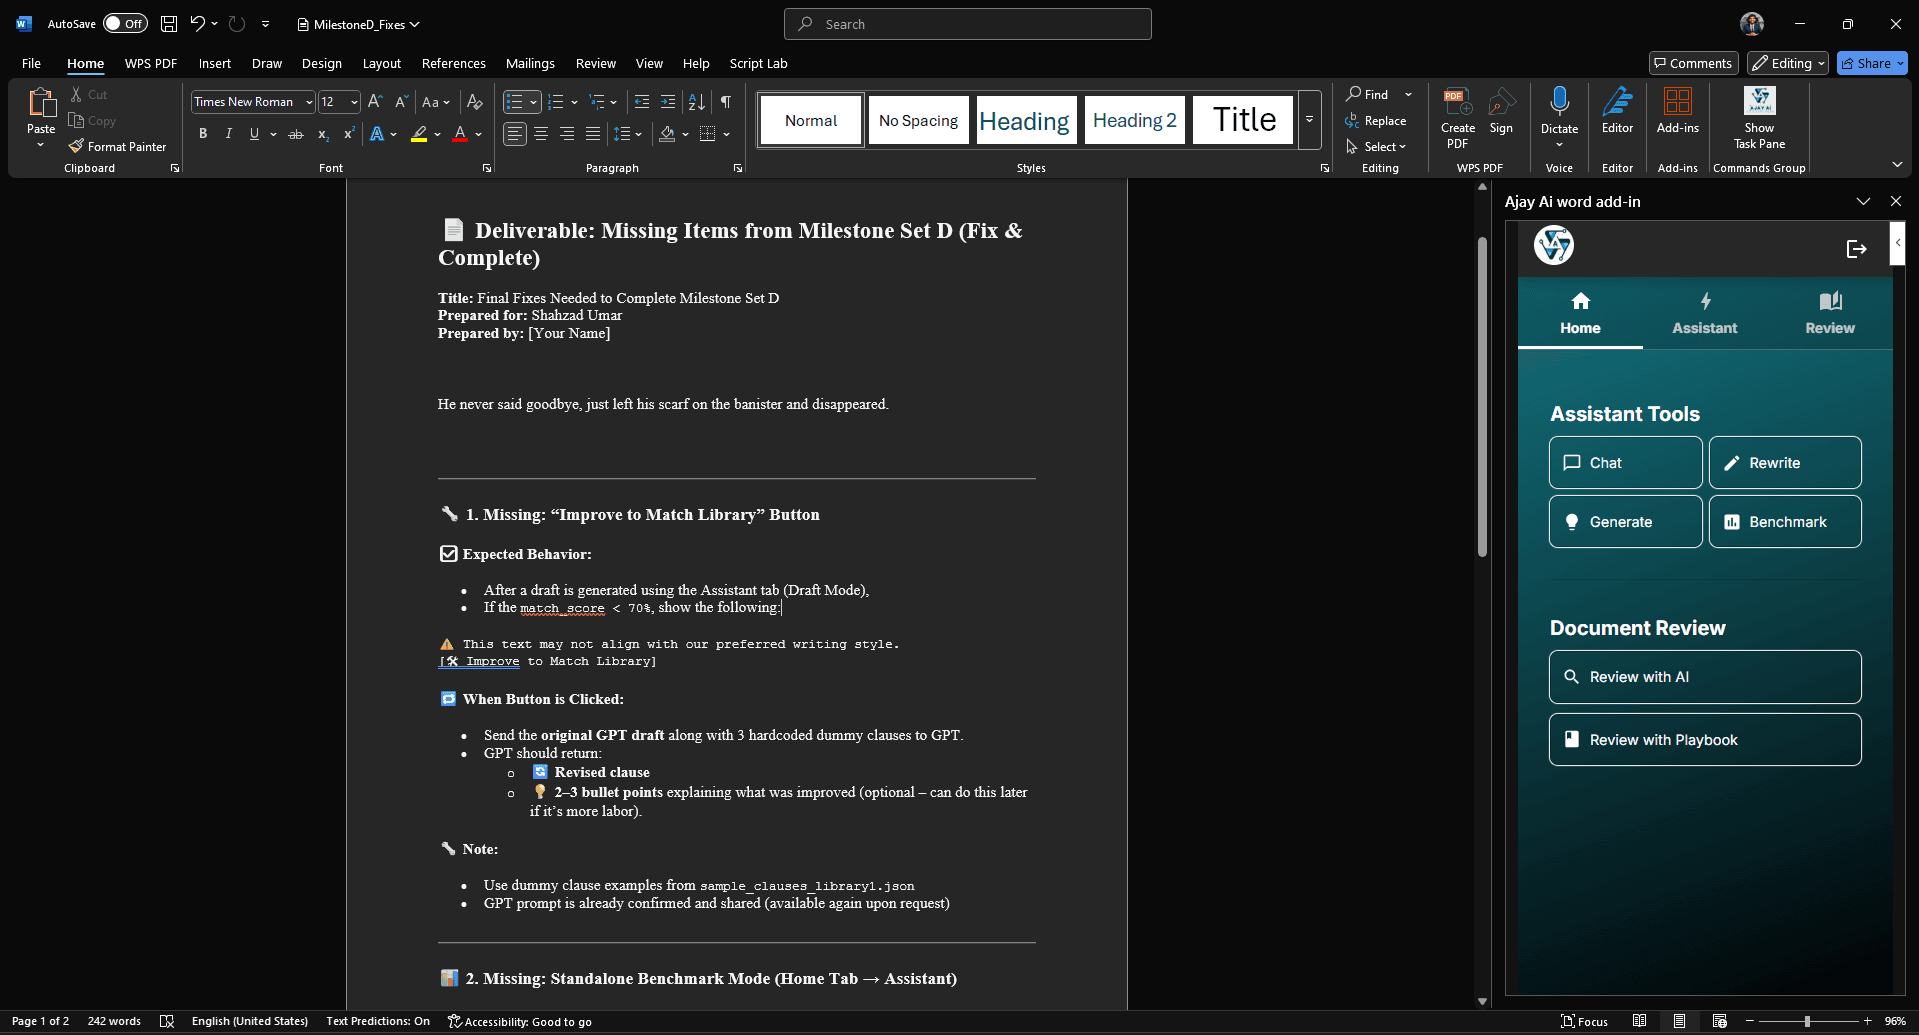Open the Script Lab tab
This screenshot has height=1035, width=1919.
pyautogui.click(x=758, y=63)
